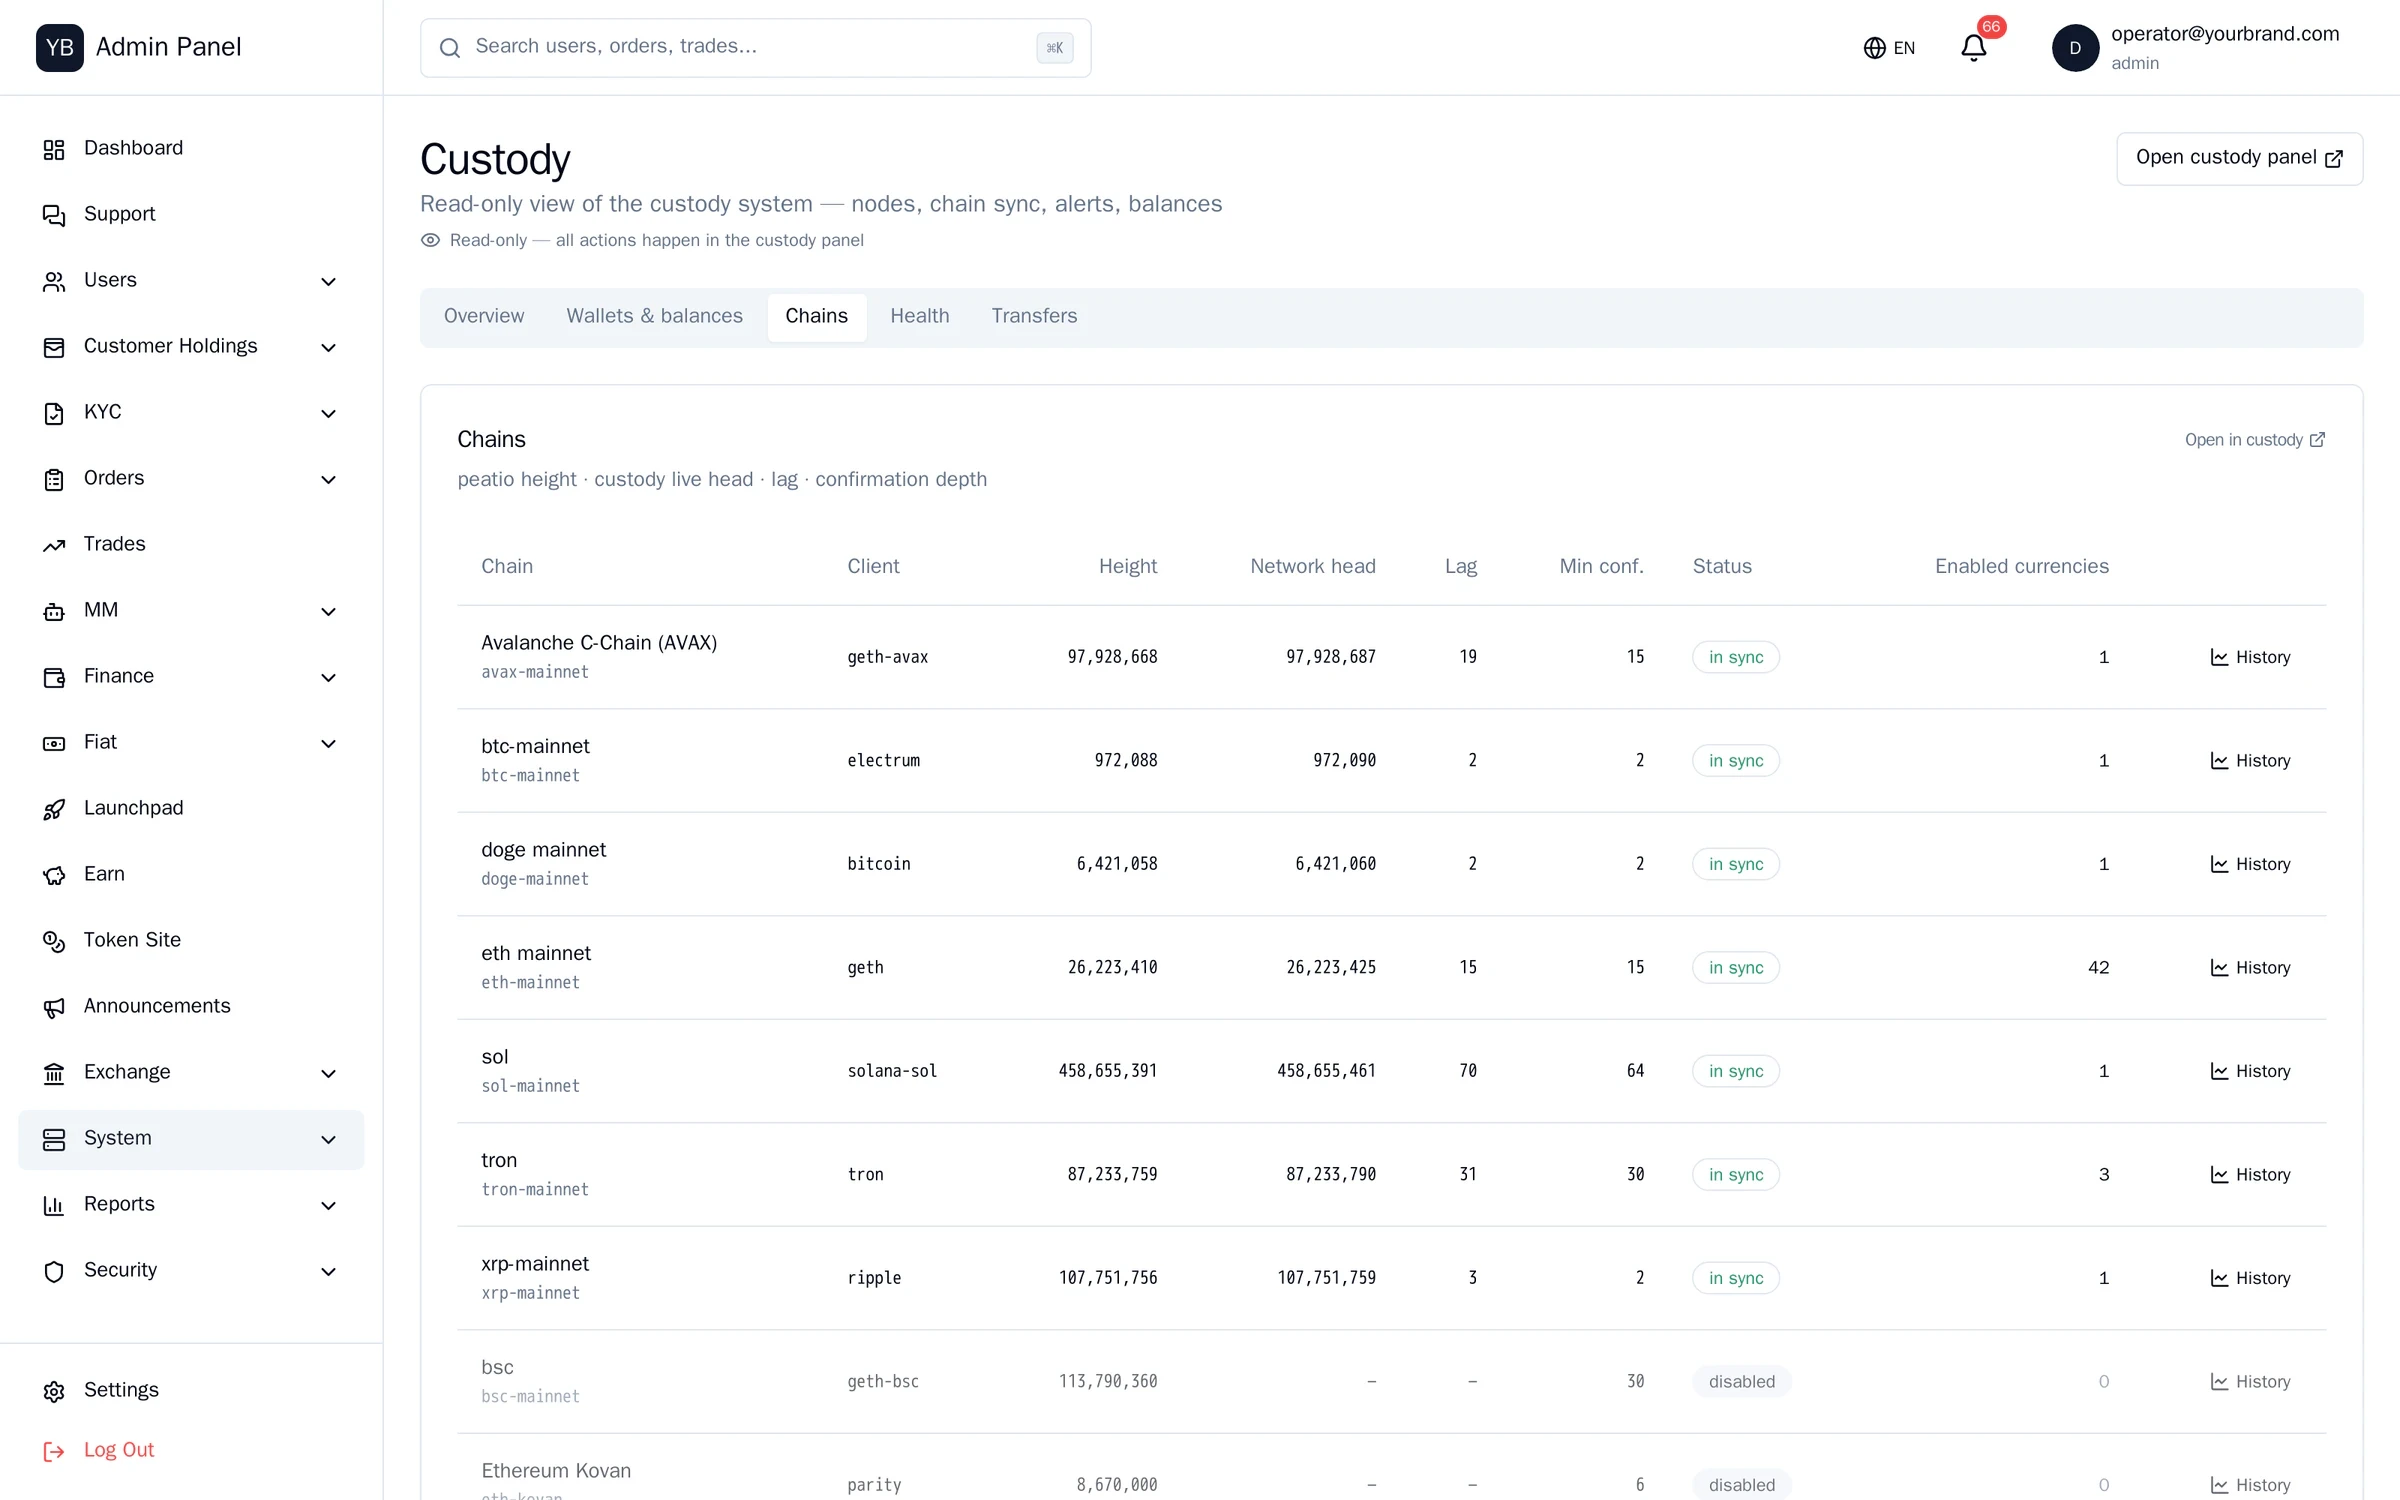Expand the Security chevron
This screenshot has width=2400, height=1500.
click(328, 1271)
